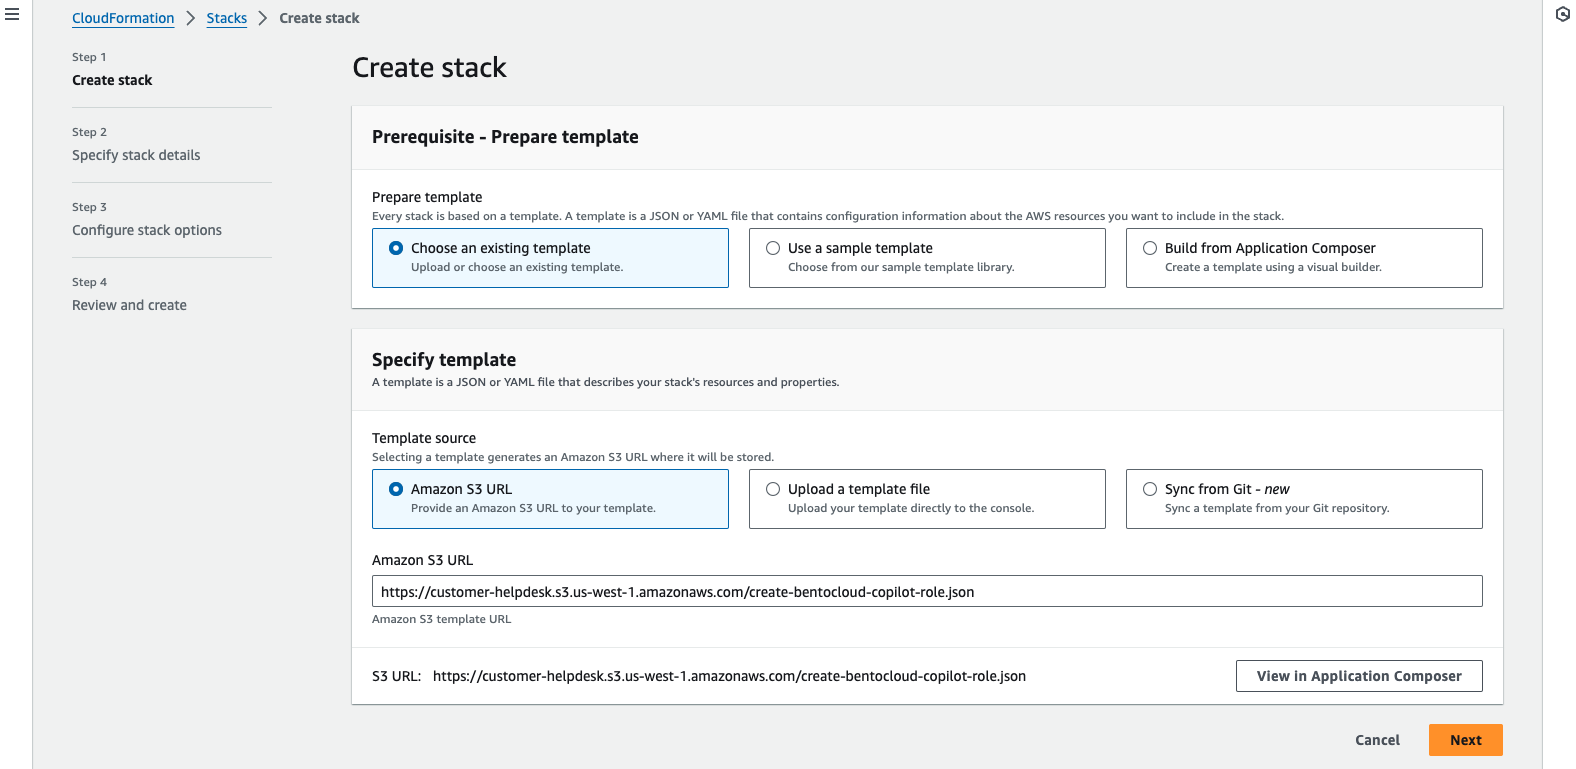This screenshot has width=1576, height=769.
Task: Select Step 2 Specify stack details
Action: pyautogui.click(x=136, y=155)
